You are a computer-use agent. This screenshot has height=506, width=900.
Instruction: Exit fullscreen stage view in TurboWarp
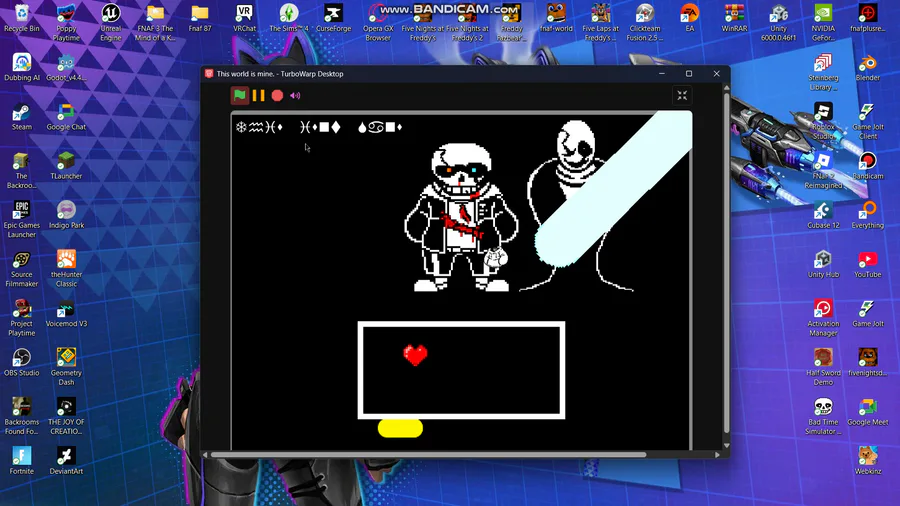(682, 96)
